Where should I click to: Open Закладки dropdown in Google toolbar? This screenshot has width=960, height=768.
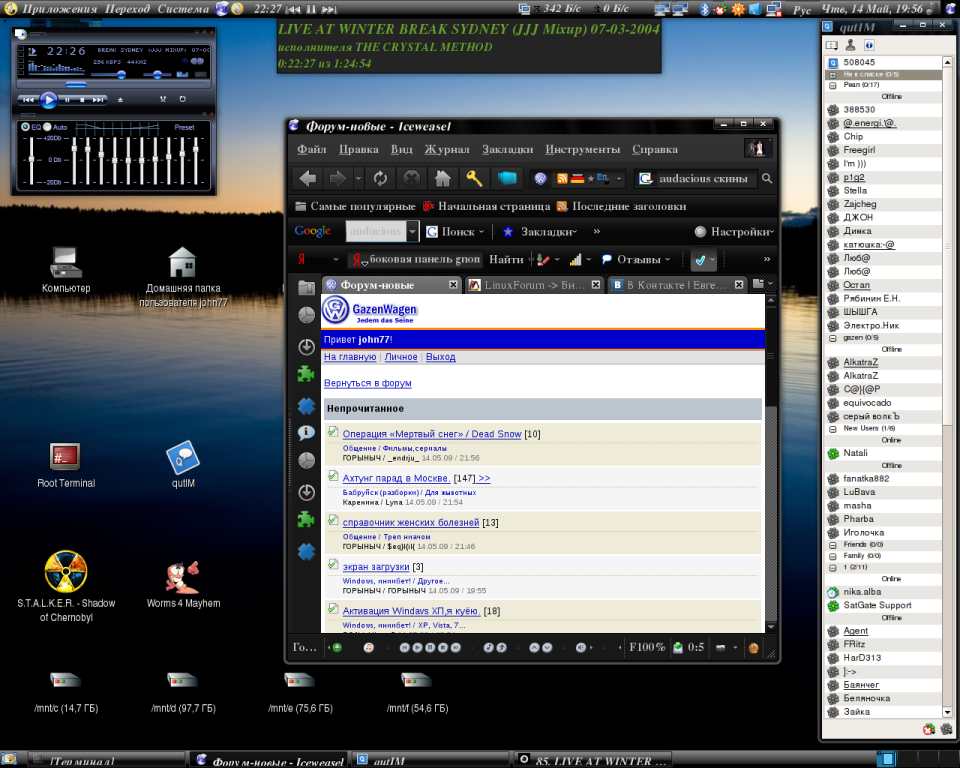click(574, 232)
